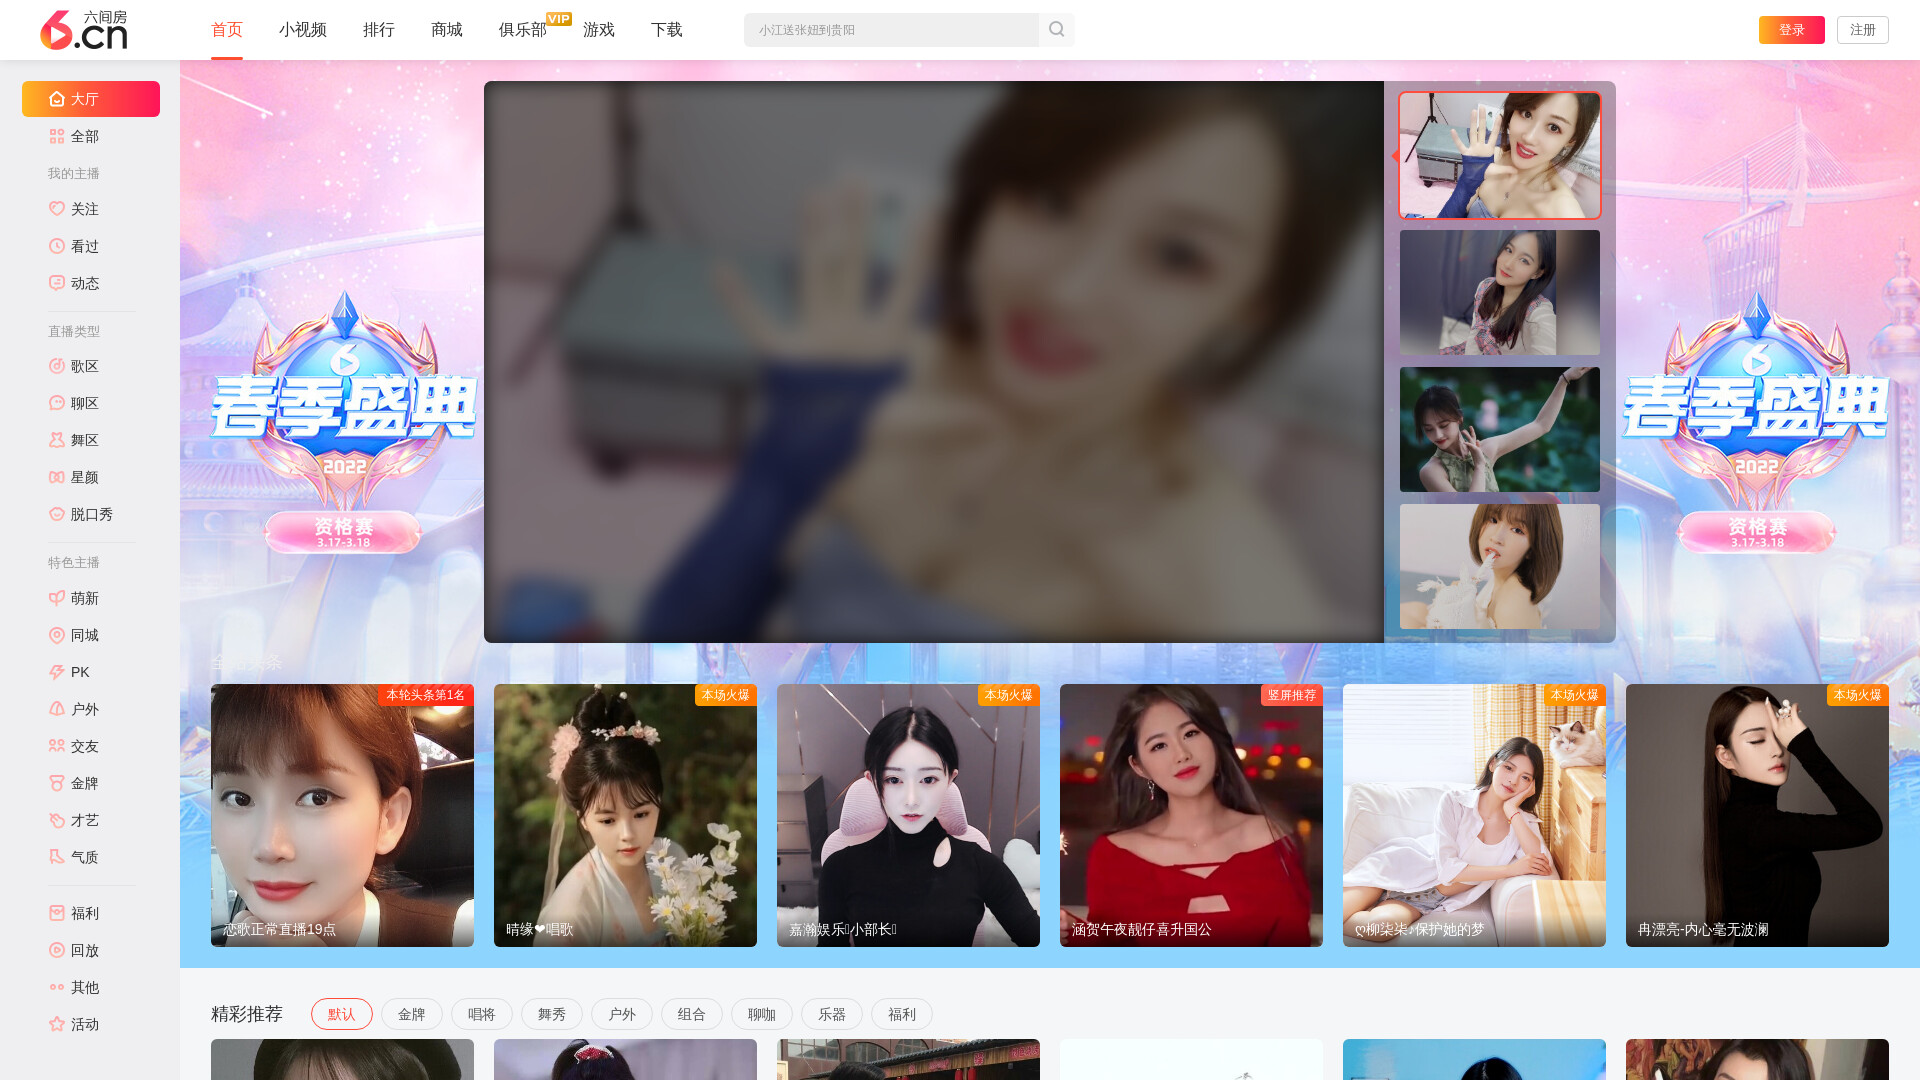The height and width of the screenshot is (1080, 1920).
Task: Click left 春季盛典 2022 banner play icon
Action: 345,362
